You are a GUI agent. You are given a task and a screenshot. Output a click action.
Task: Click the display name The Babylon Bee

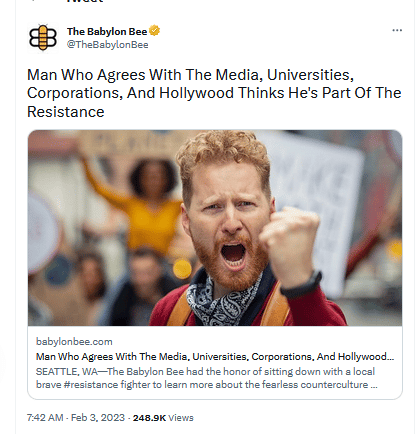click(107, 31)
